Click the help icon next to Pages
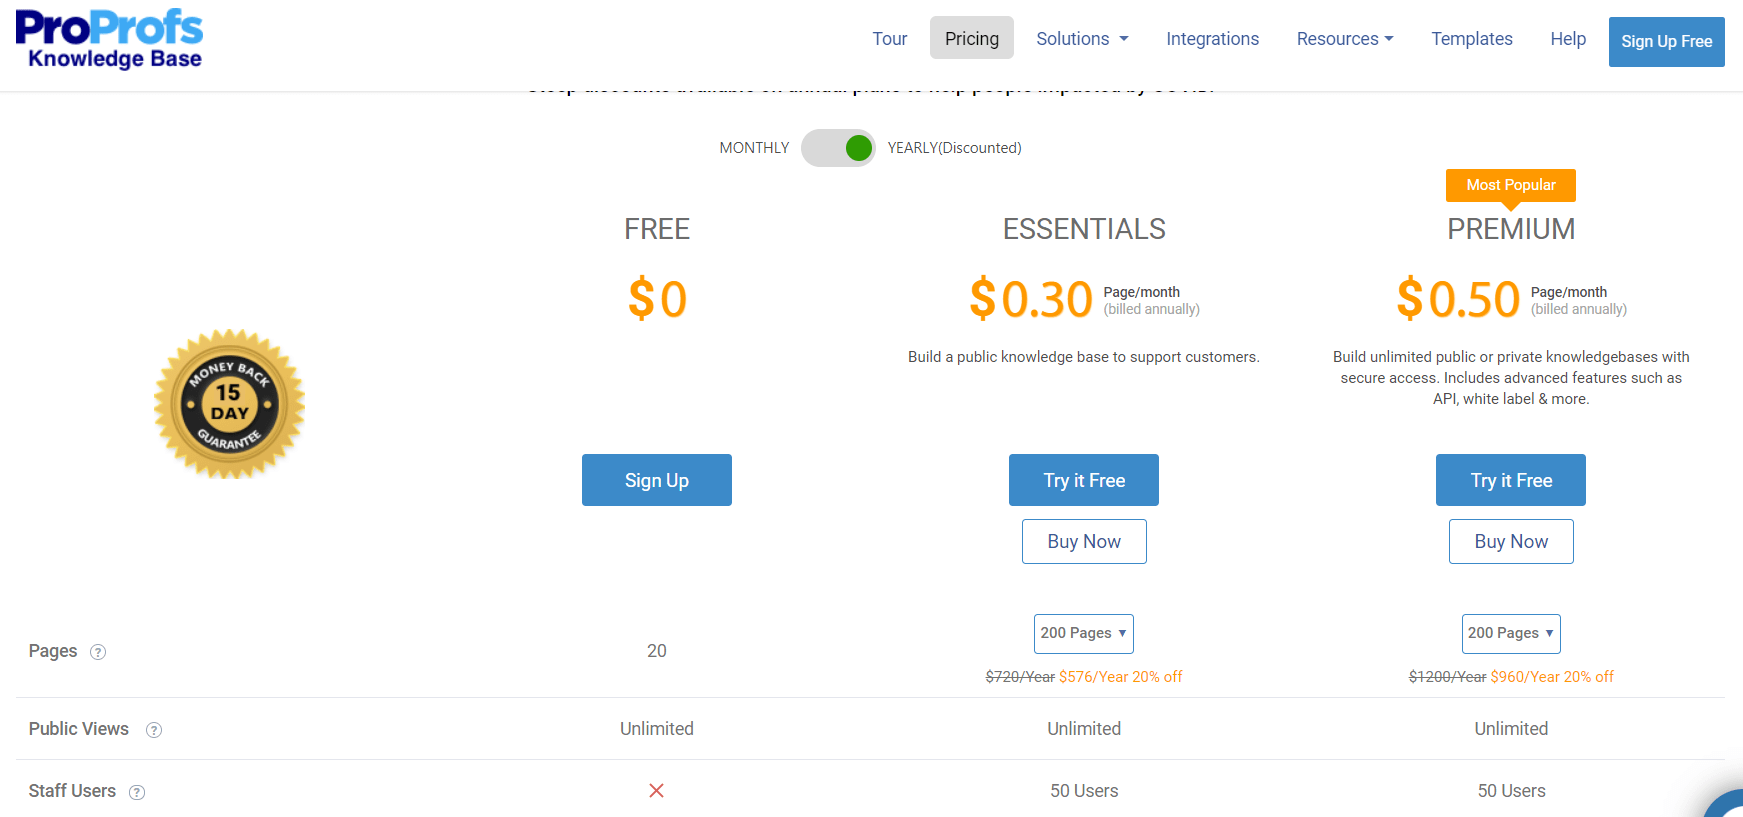The image size is (1743, 817). click(x=98, y=652)
